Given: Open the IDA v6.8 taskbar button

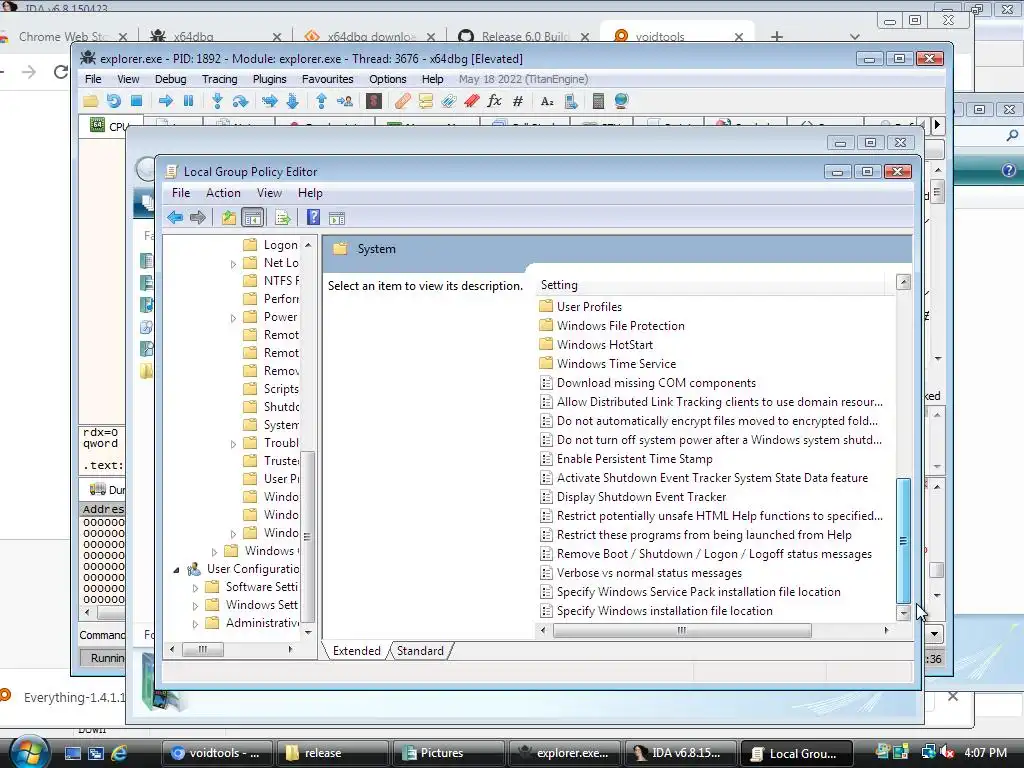Looking at the screenshot, I should (x=679, y=753).
